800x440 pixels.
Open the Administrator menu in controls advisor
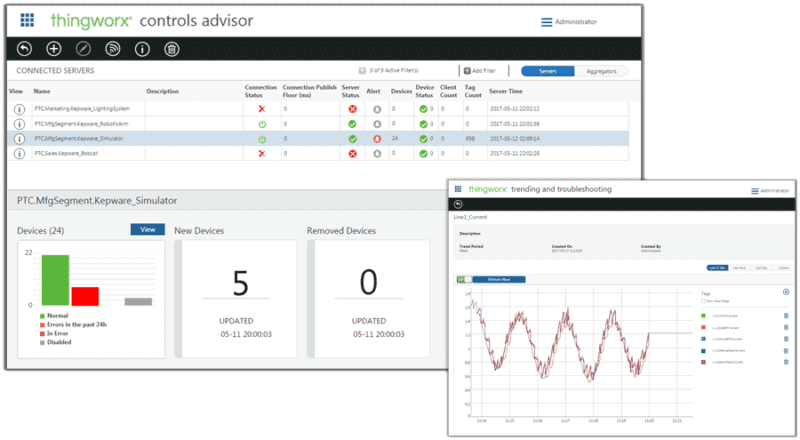pos(569,22)
